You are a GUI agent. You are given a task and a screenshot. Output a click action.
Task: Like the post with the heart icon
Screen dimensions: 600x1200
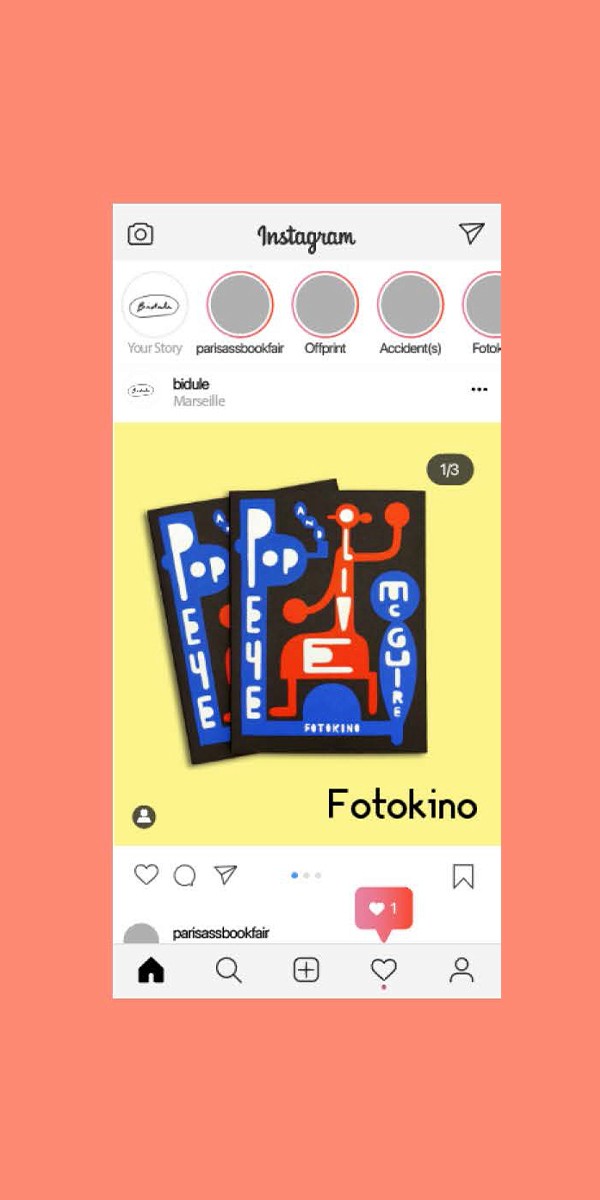(146, 875)
